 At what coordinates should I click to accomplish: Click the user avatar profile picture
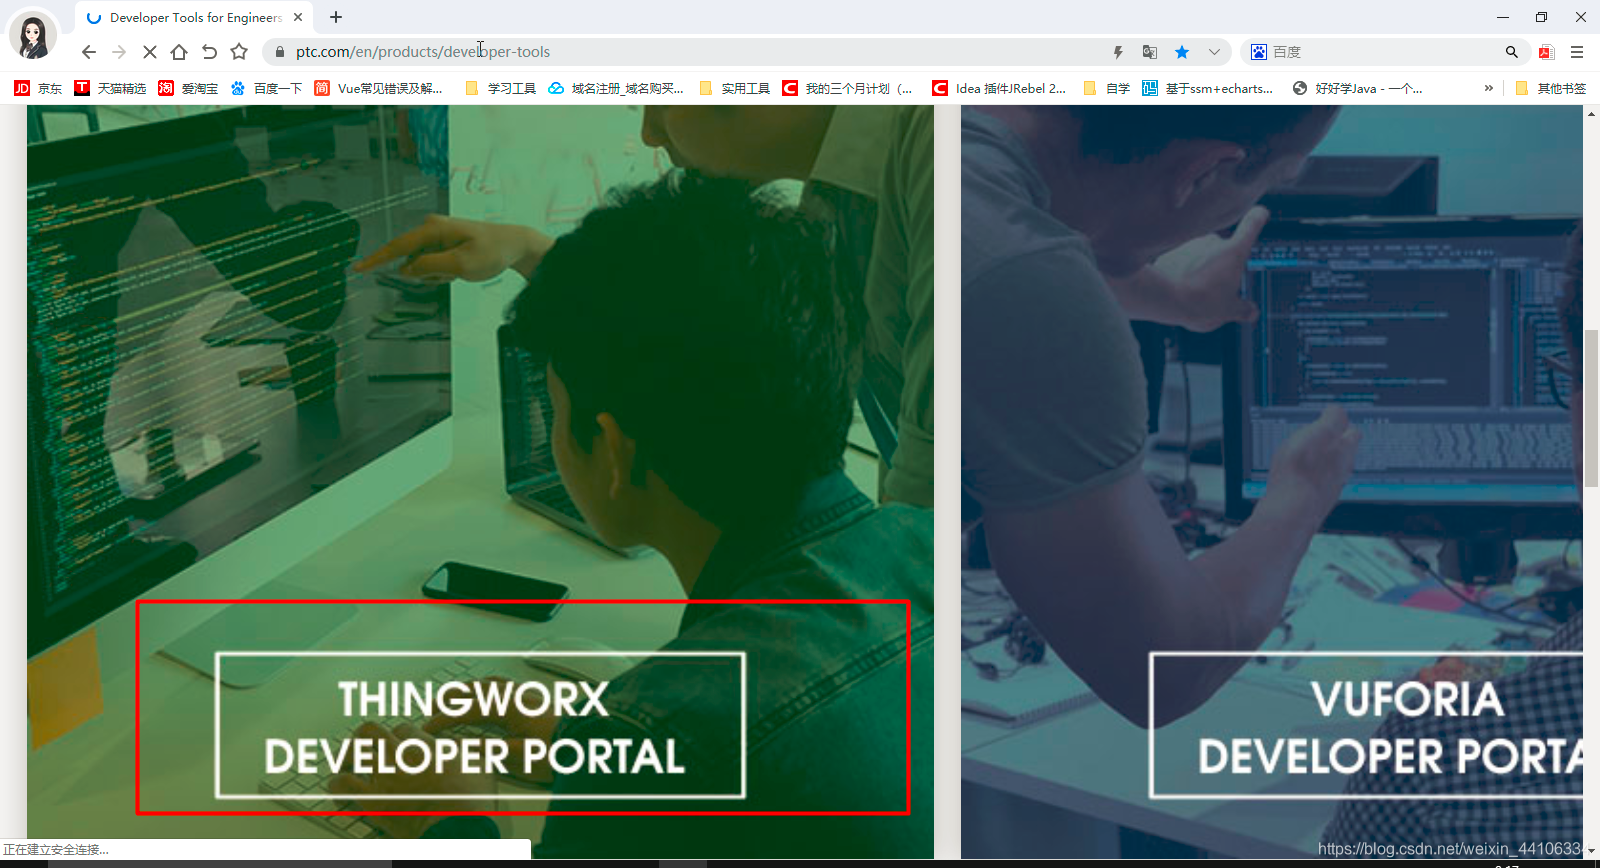click(x=33, y=35)
